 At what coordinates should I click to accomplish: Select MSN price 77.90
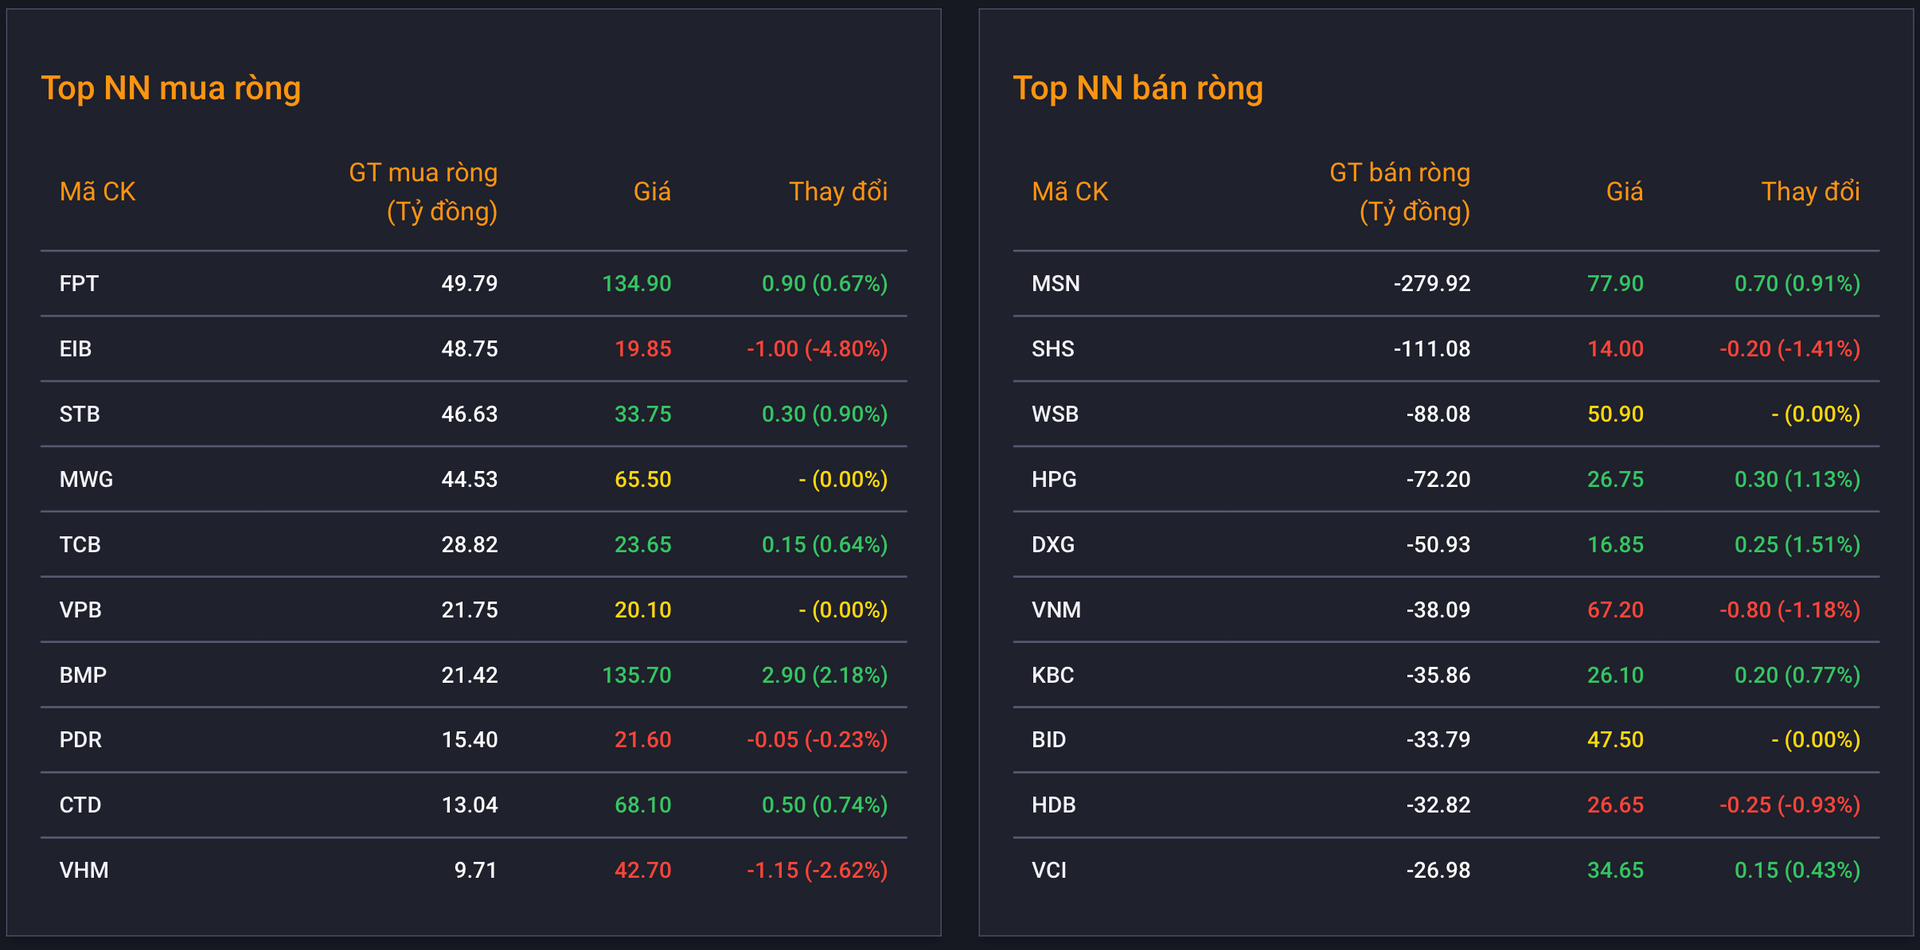click(x=1615, y=284)
